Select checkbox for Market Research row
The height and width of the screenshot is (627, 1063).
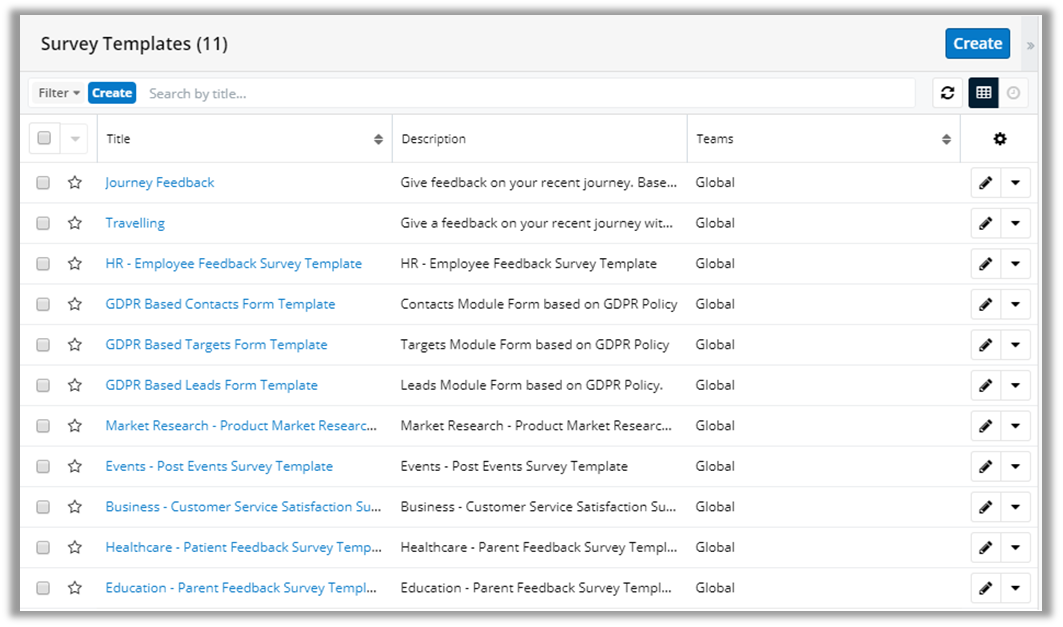[43, 426]
